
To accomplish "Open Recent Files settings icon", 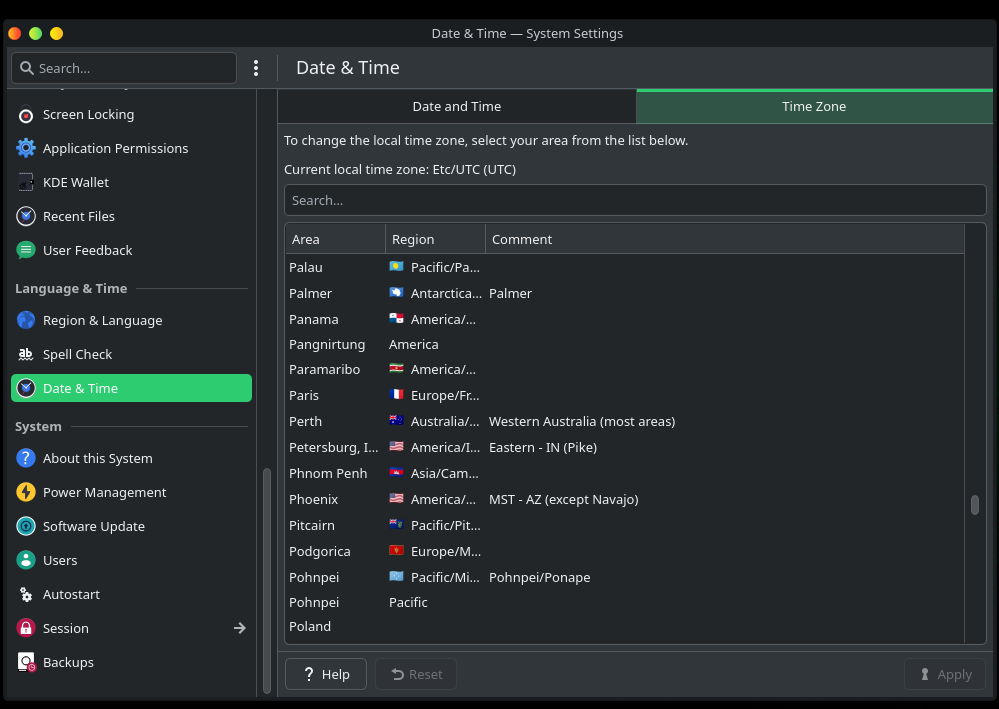I will tap(26, 217).
